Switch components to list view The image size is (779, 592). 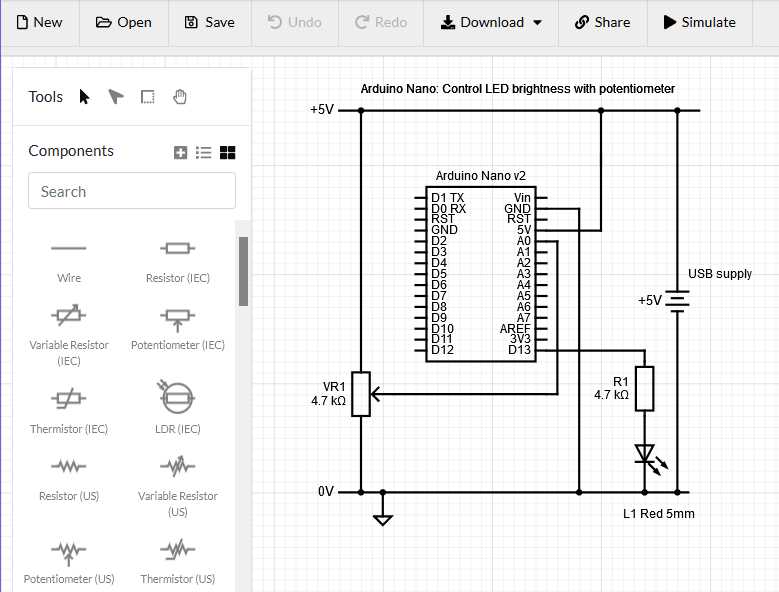click(x=204, y=152)
